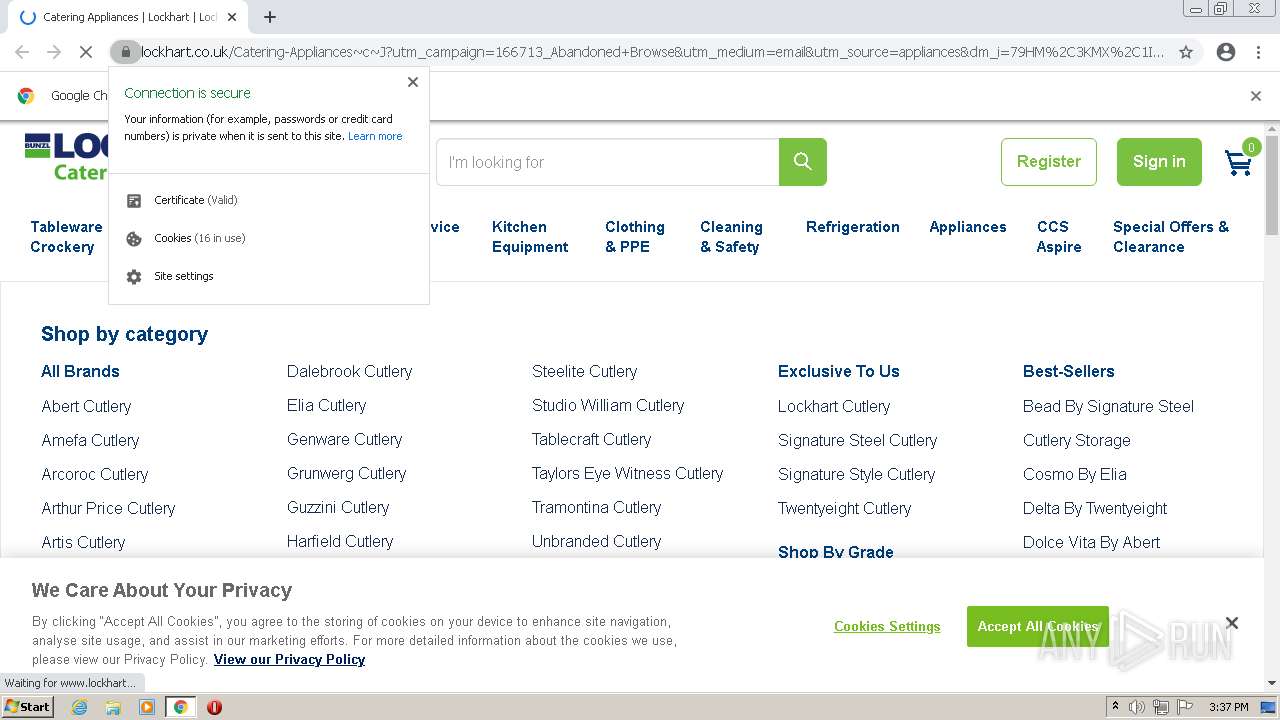
Task: Open Amefa Cutlery link
Action: pos(90,440)
